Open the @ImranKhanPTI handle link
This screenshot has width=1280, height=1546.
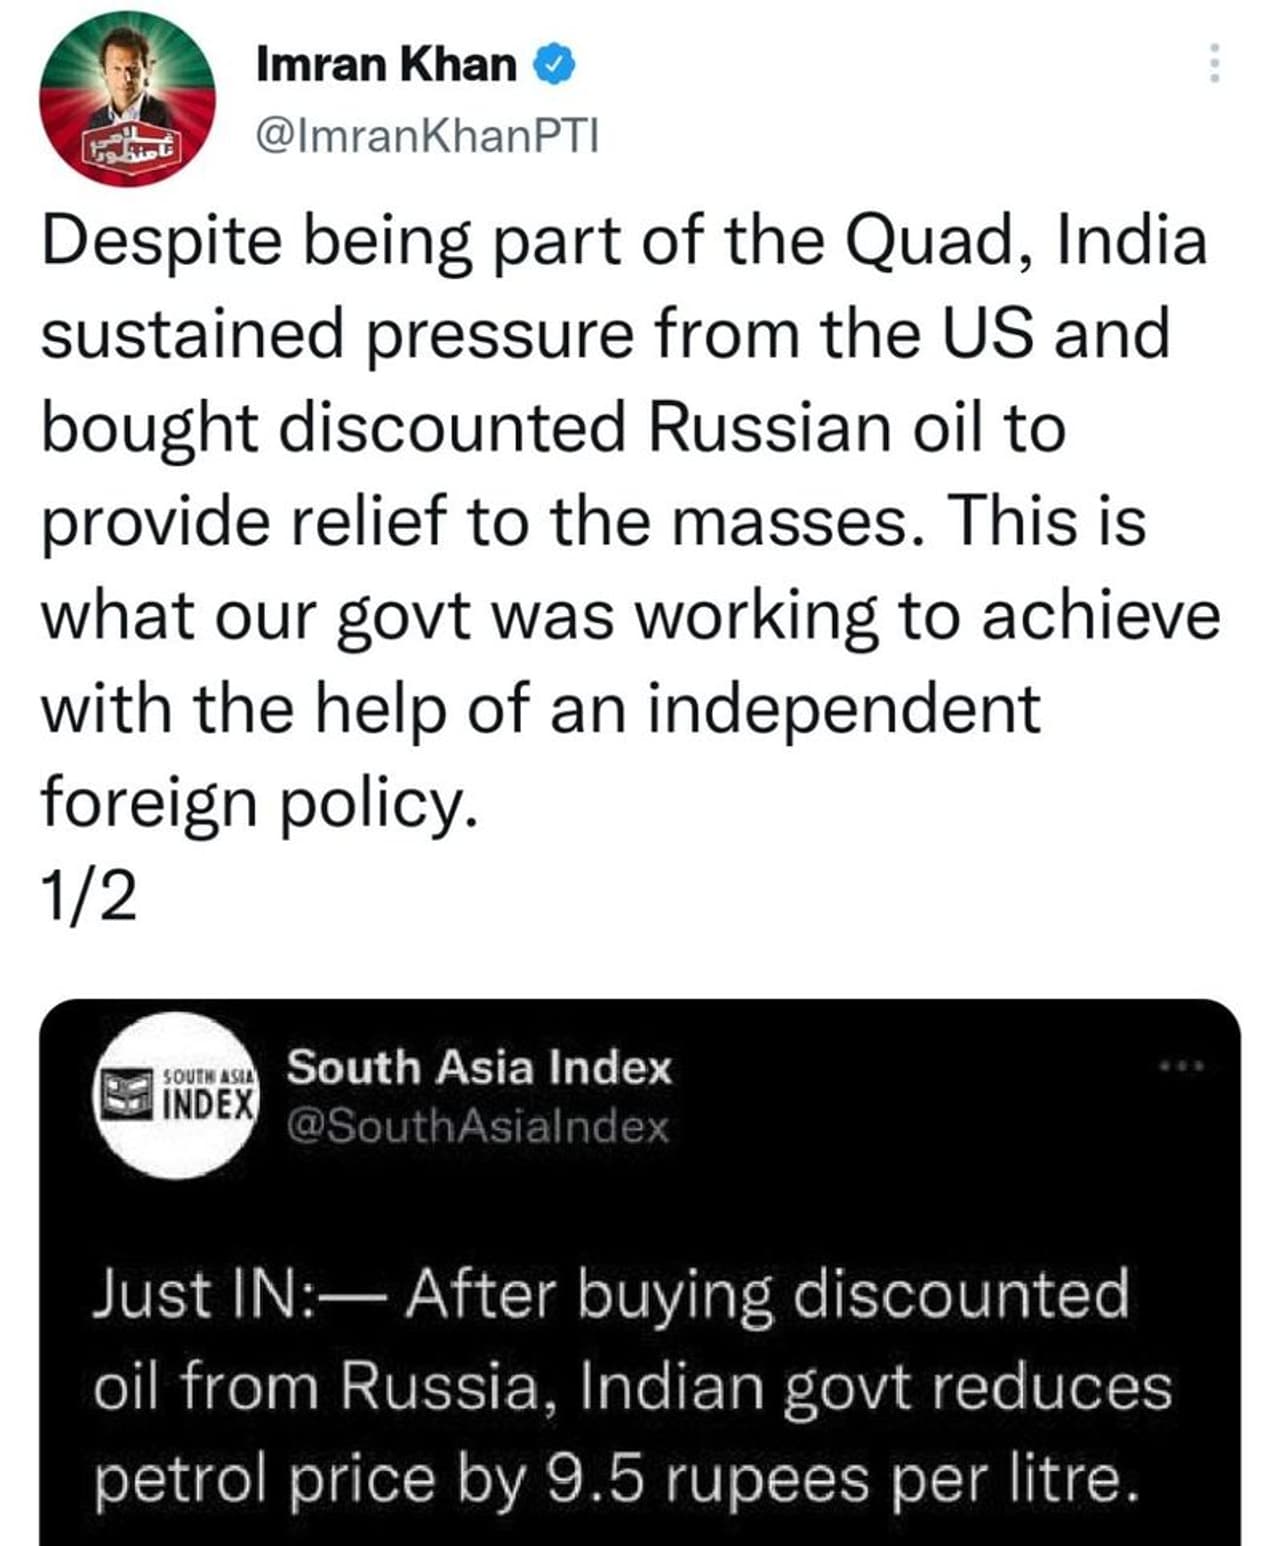[x=427, y=135]
